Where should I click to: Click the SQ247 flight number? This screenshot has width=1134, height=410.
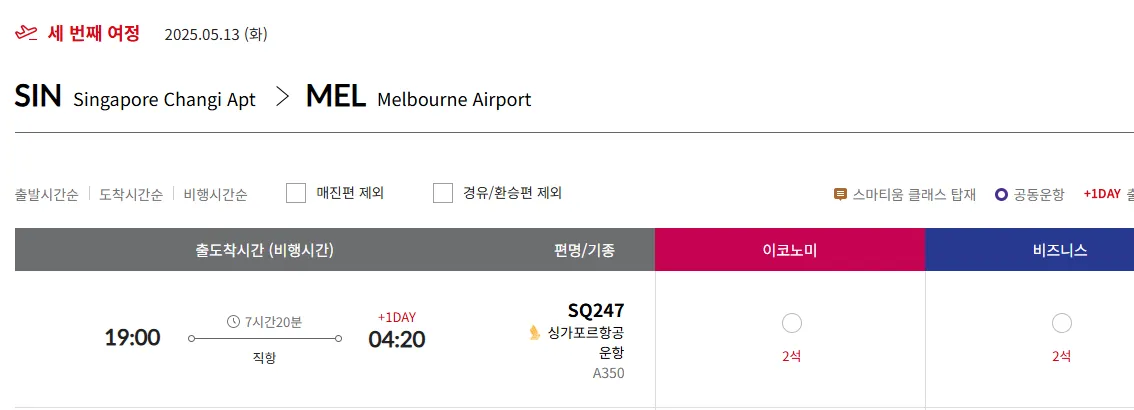(x=596, y=311)
